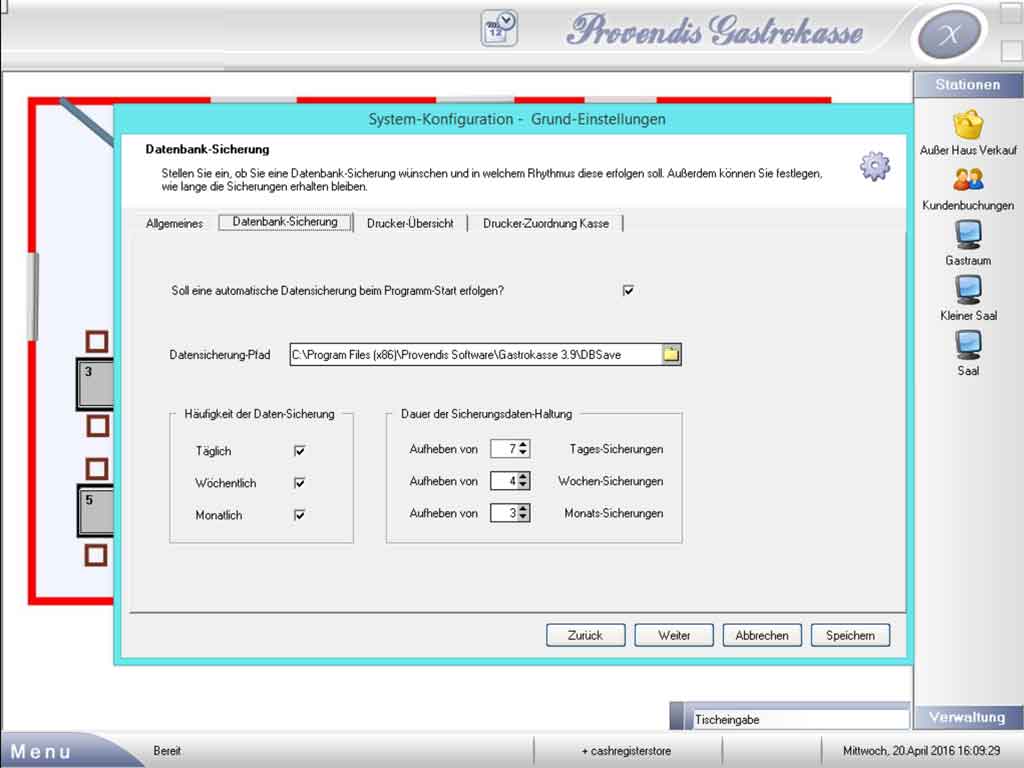
Task: Open Außer Haus Verkauf station
Action: coord(968,133)
